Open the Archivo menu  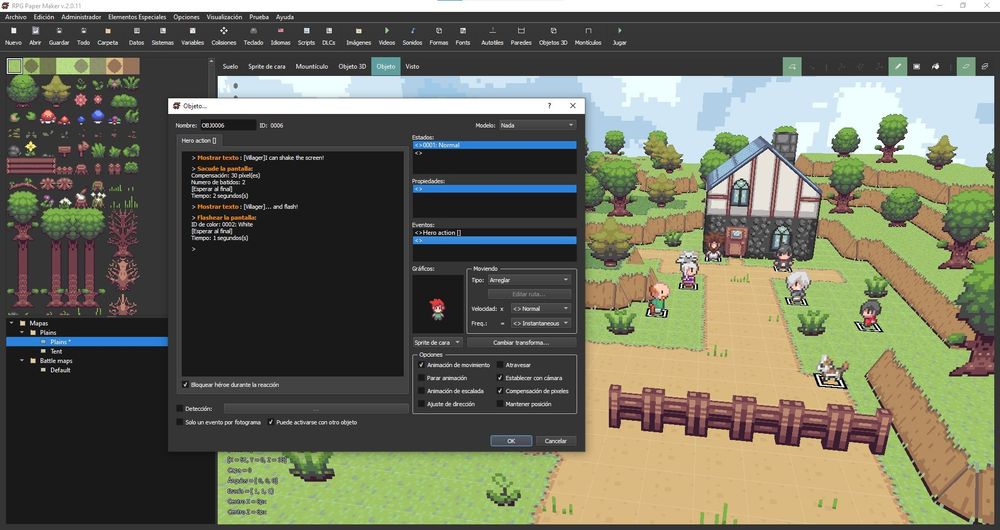tap(15, 17)
